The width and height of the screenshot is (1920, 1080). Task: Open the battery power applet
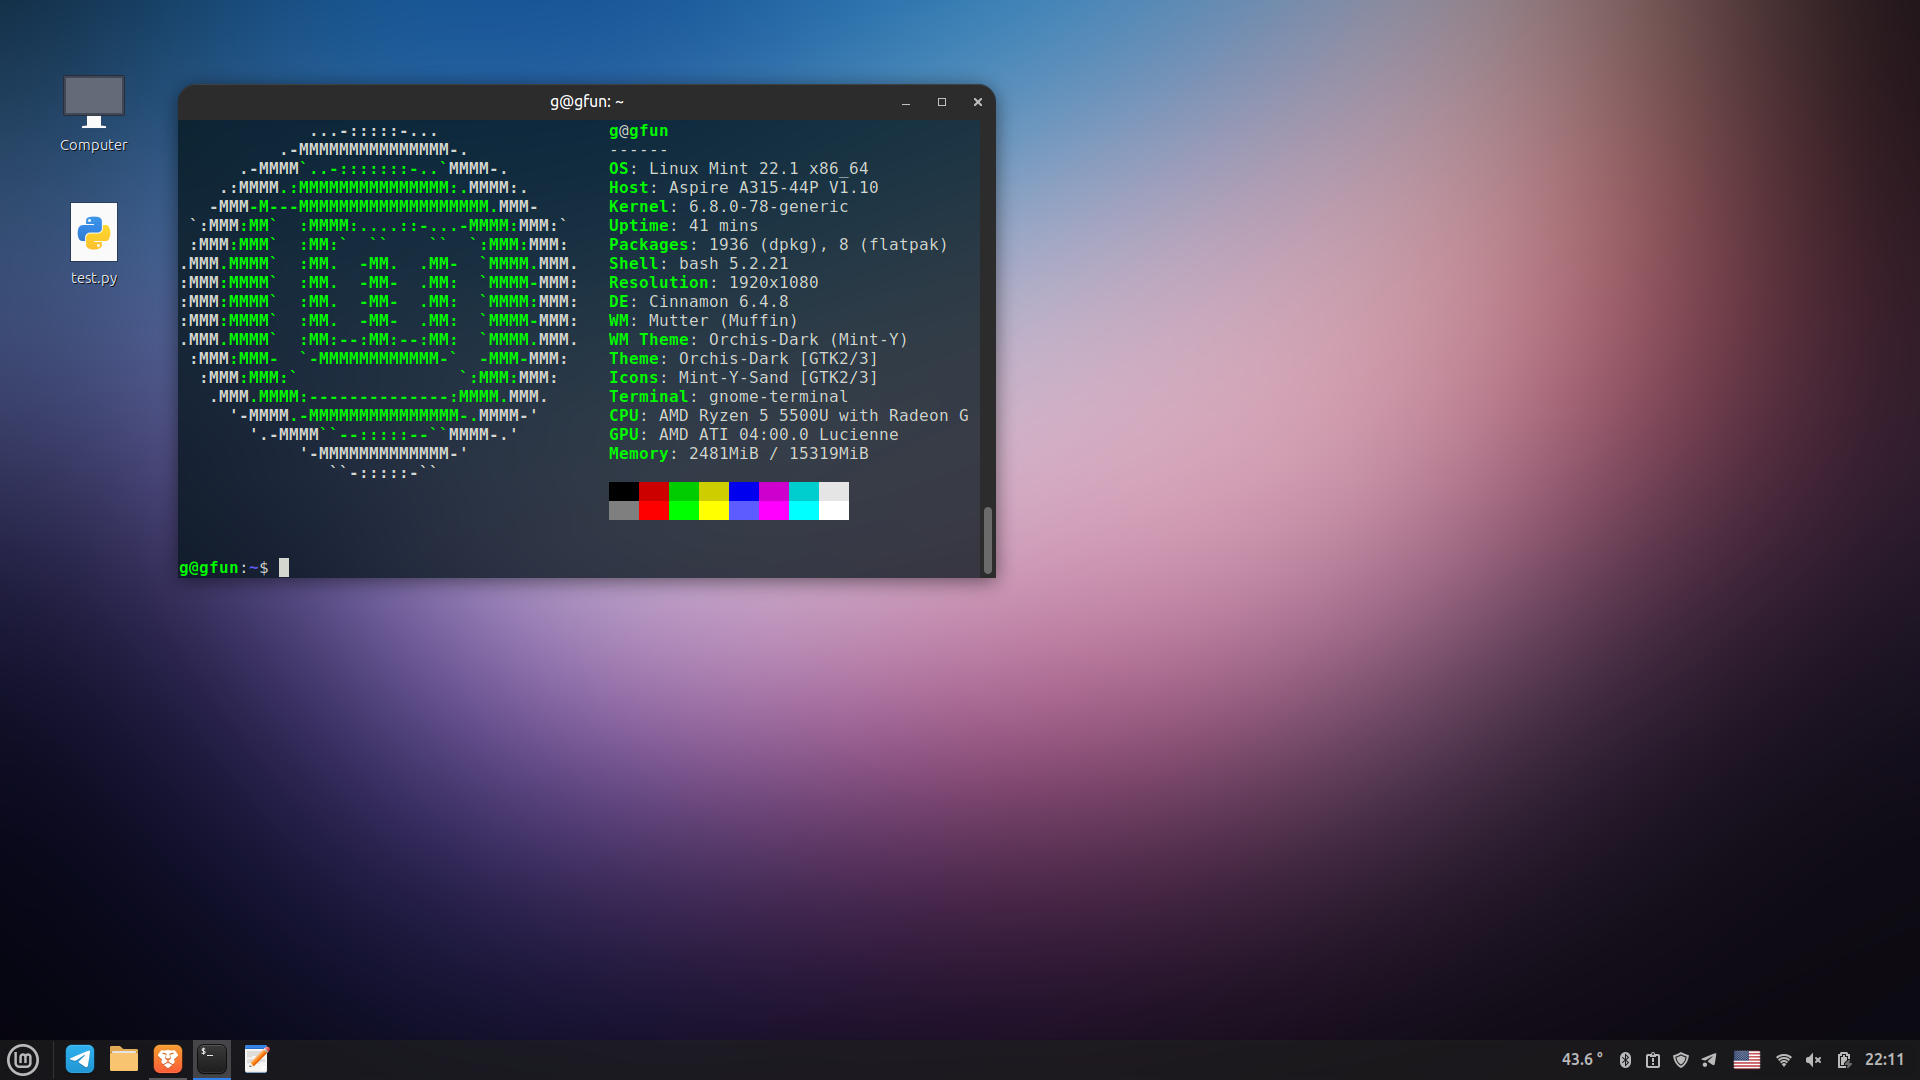1843,1060
